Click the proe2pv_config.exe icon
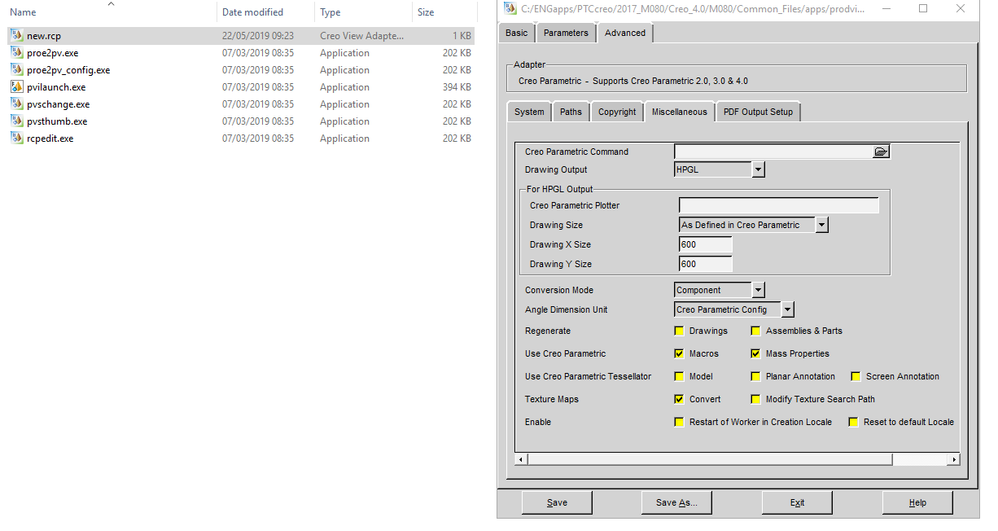The height and width of the screenshot is (531, 998). (16, 70)
